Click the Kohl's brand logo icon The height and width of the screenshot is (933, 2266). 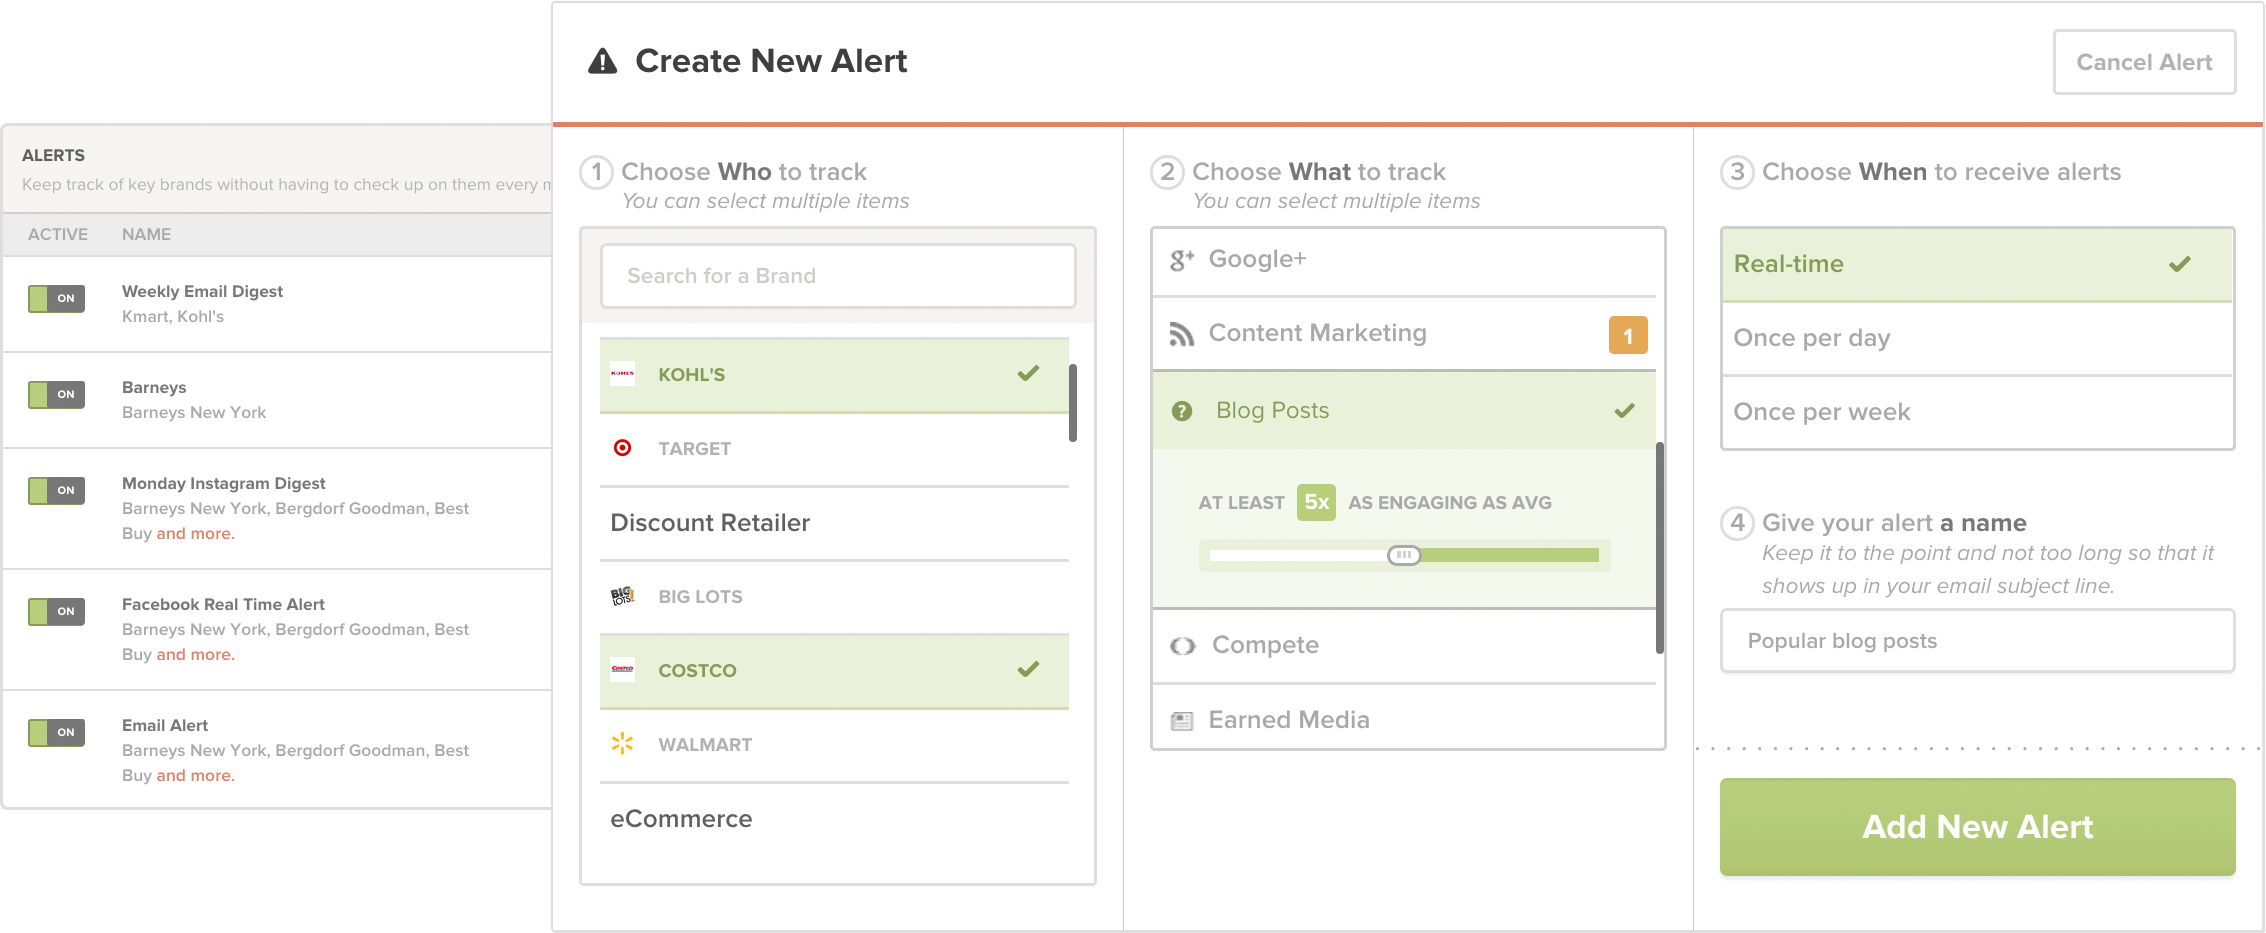click(622, 374)
